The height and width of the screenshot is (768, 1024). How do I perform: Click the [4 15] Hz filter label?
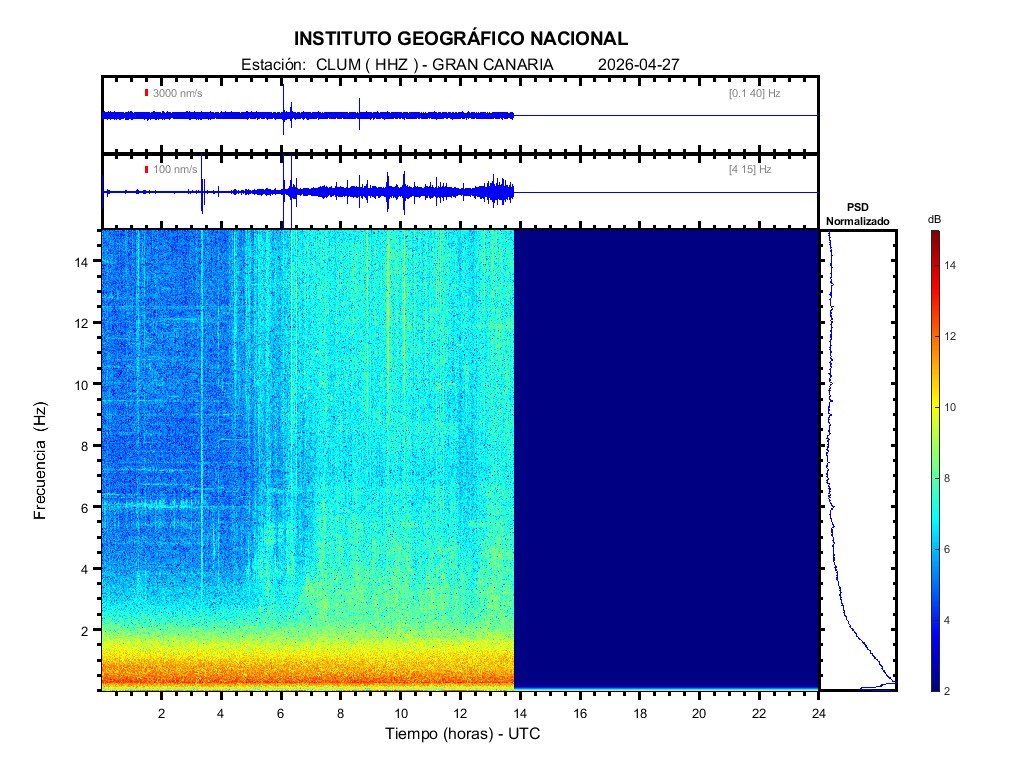click(x=750, y=170)
